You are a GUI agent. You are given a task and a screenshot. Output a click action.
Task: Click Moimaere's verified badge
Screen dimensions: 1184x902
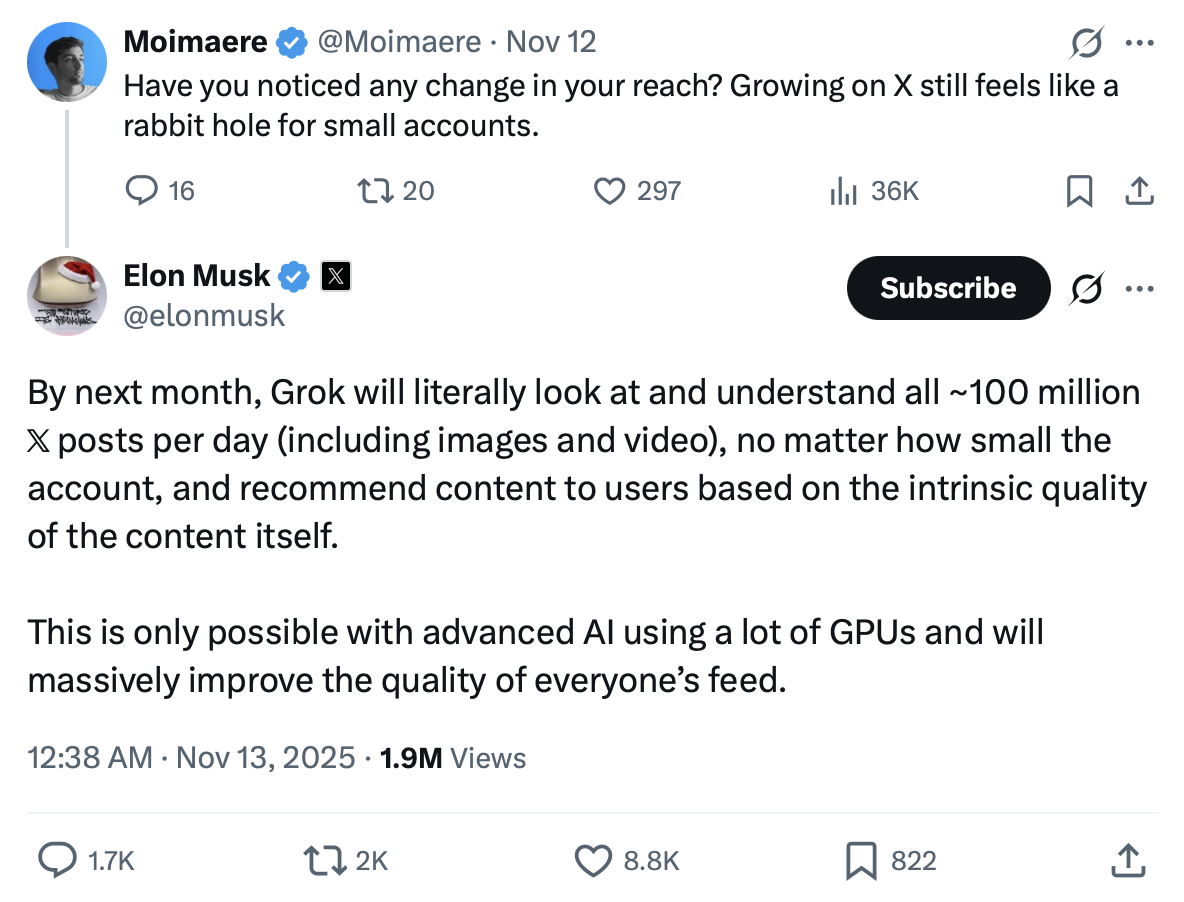click(x=291, y=41)
